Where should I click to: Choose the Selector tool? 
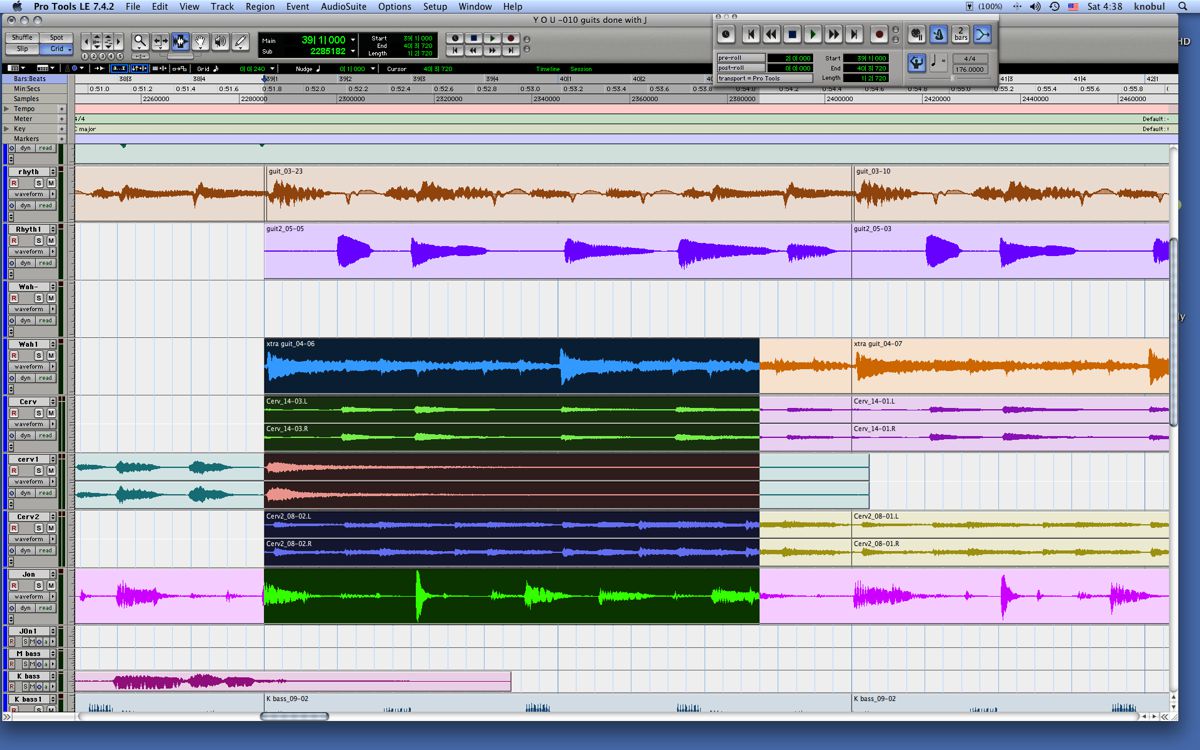pyautogui.click(x=180, y=42)
